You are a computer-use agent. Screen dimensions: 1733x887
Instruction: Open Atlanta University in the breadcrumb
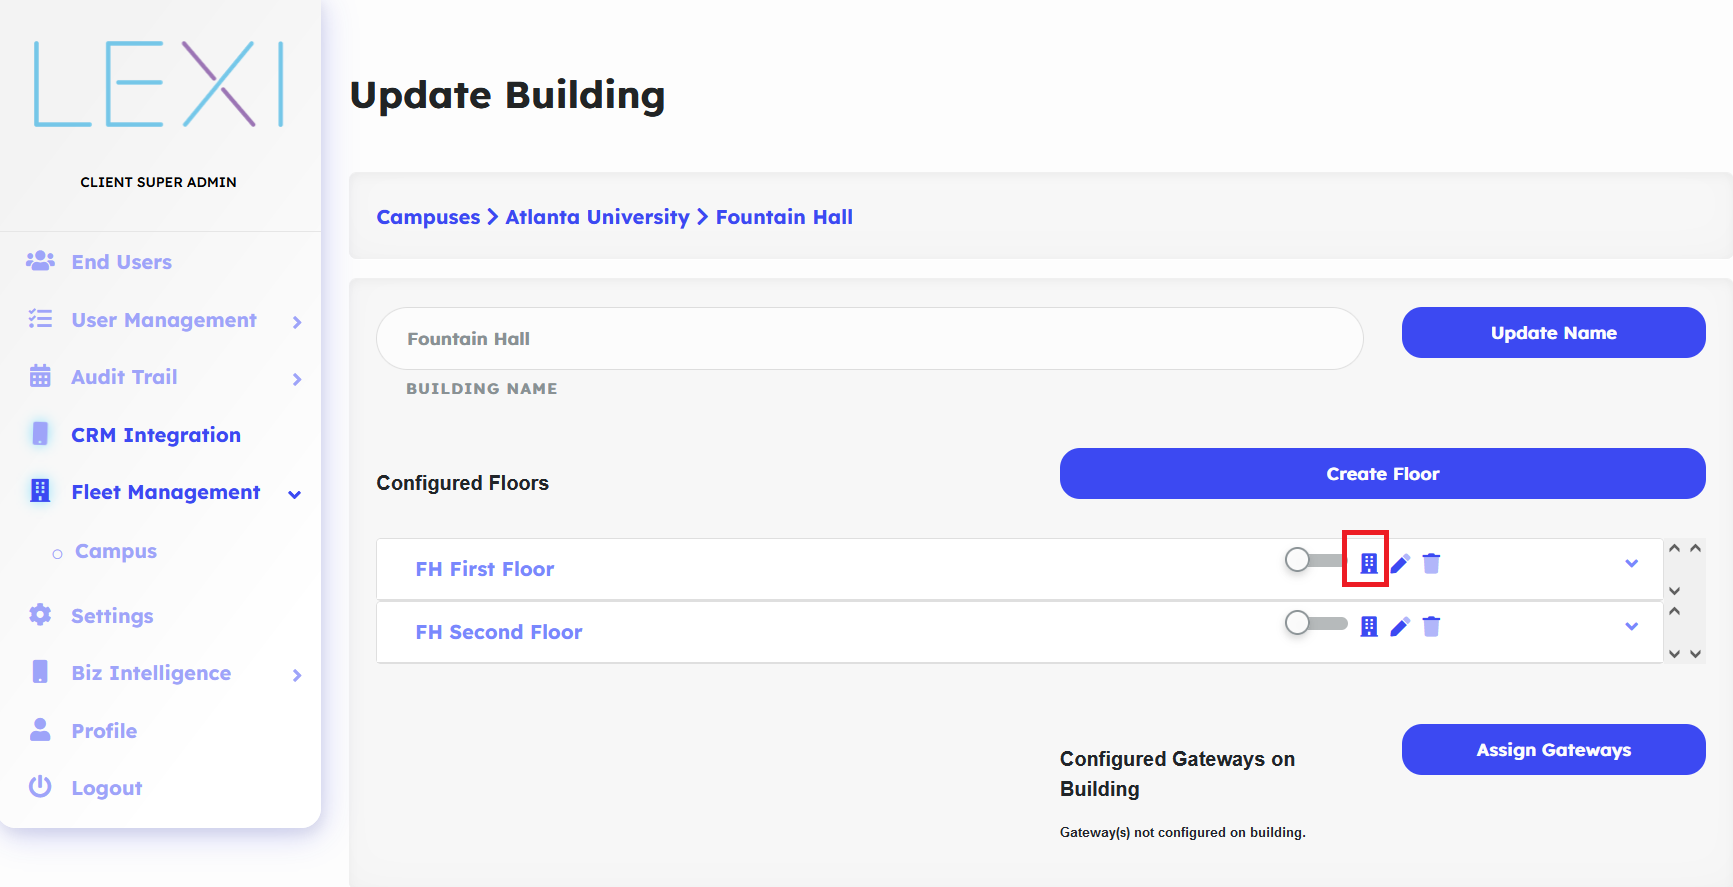pos(597,217)
